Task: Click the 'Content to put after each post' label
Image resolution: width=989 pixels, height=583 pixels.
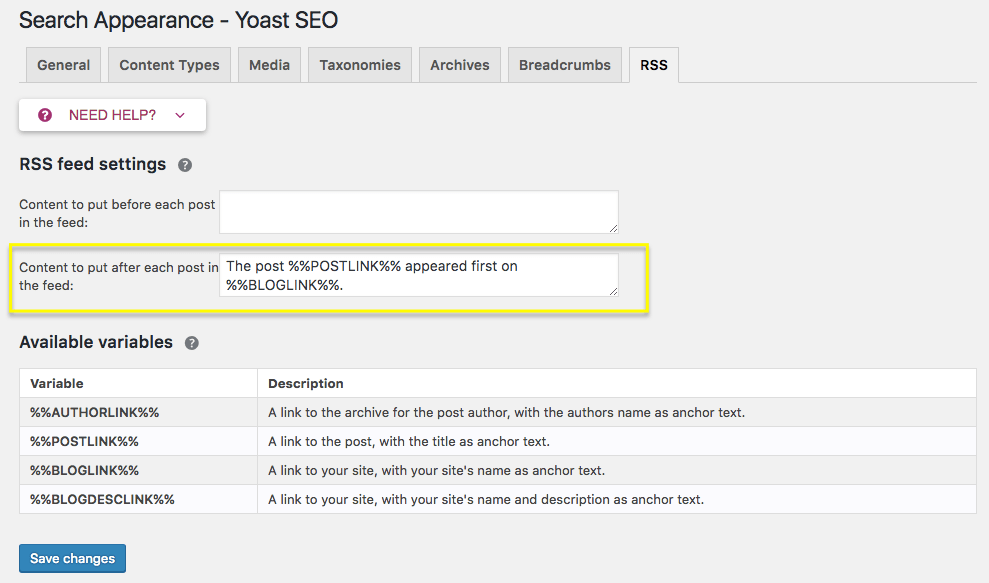Action: (119, 276)
